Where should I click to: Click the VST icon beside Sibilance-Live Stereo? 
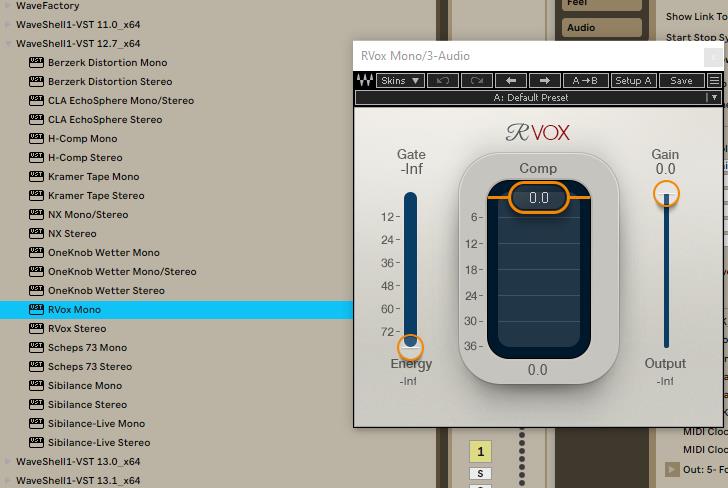(x=36, y=443)
